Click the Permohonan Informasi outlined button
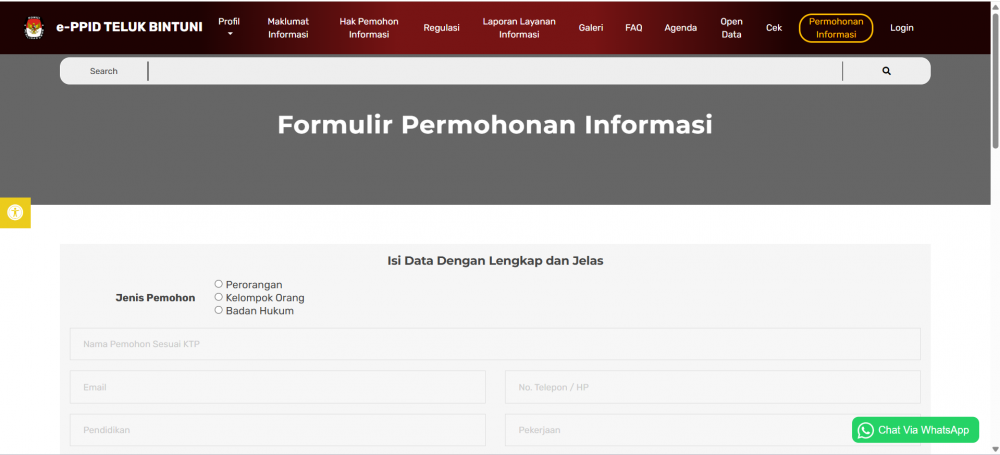This screenshot has height=455, width=1000. (x=836, y=28)
